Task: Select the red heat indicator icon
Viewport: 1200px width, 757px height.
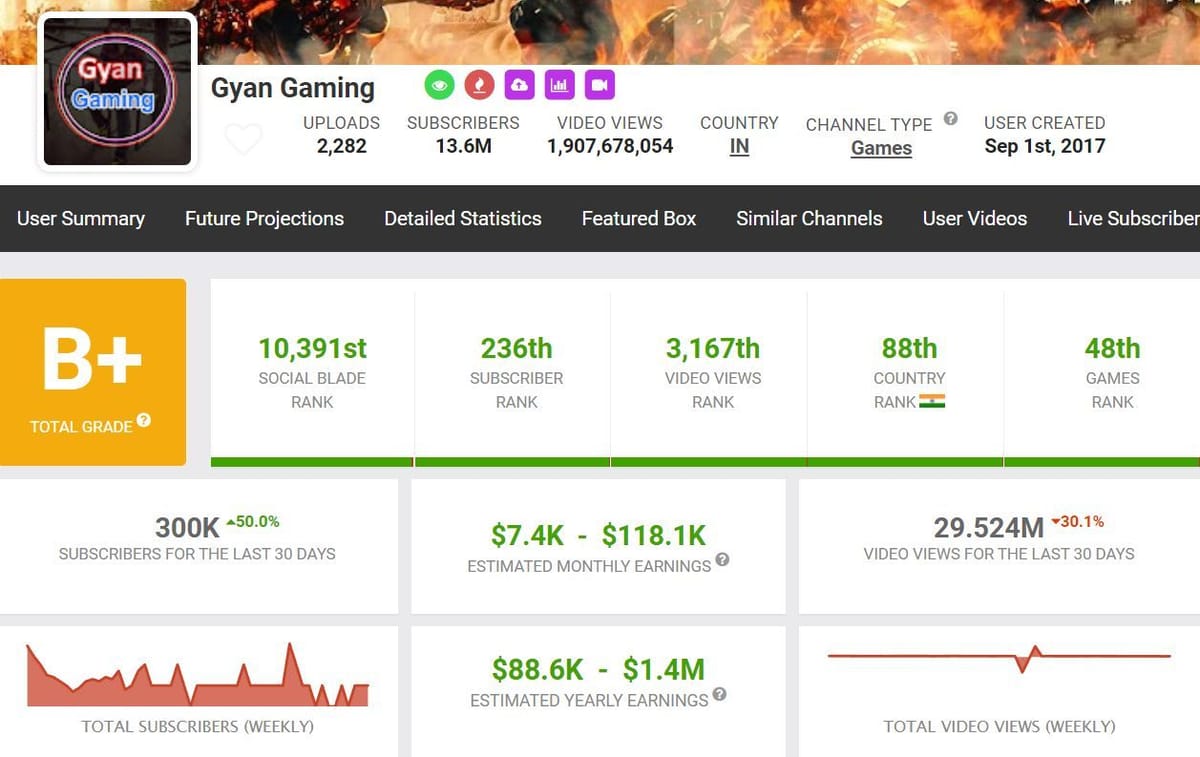Action: (x=479, y=85)
